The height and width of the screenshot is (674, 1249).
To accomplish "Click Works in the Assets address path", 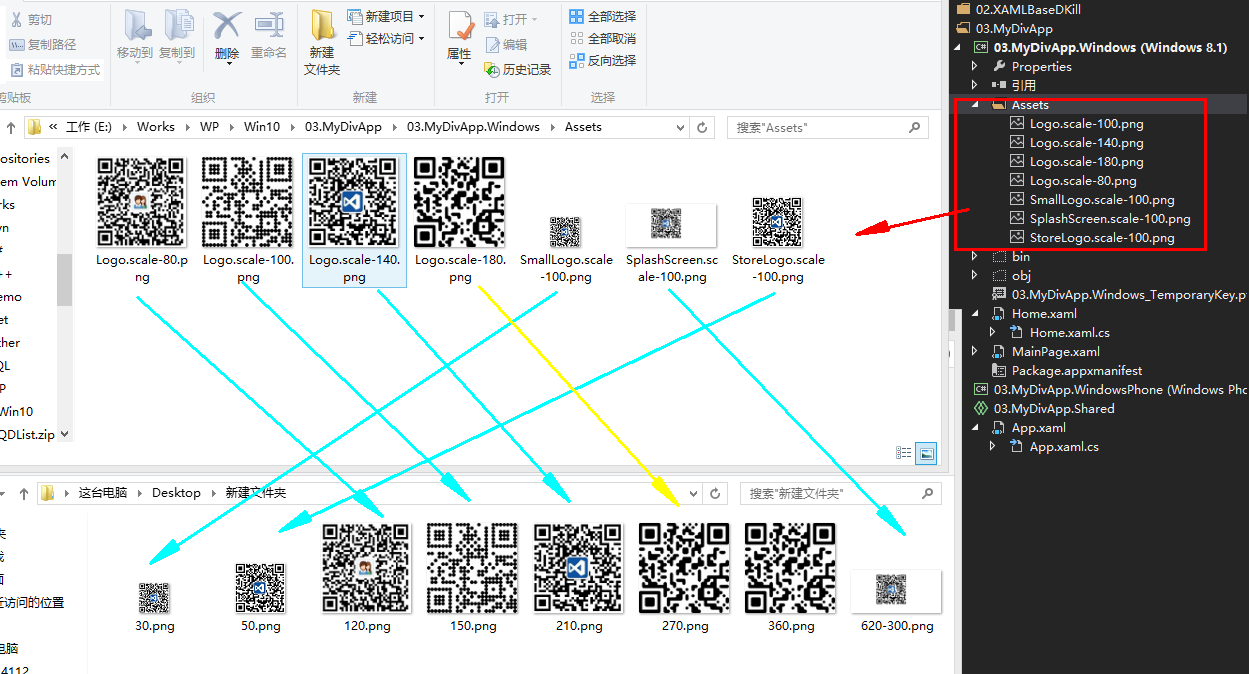I will (156, 128).
